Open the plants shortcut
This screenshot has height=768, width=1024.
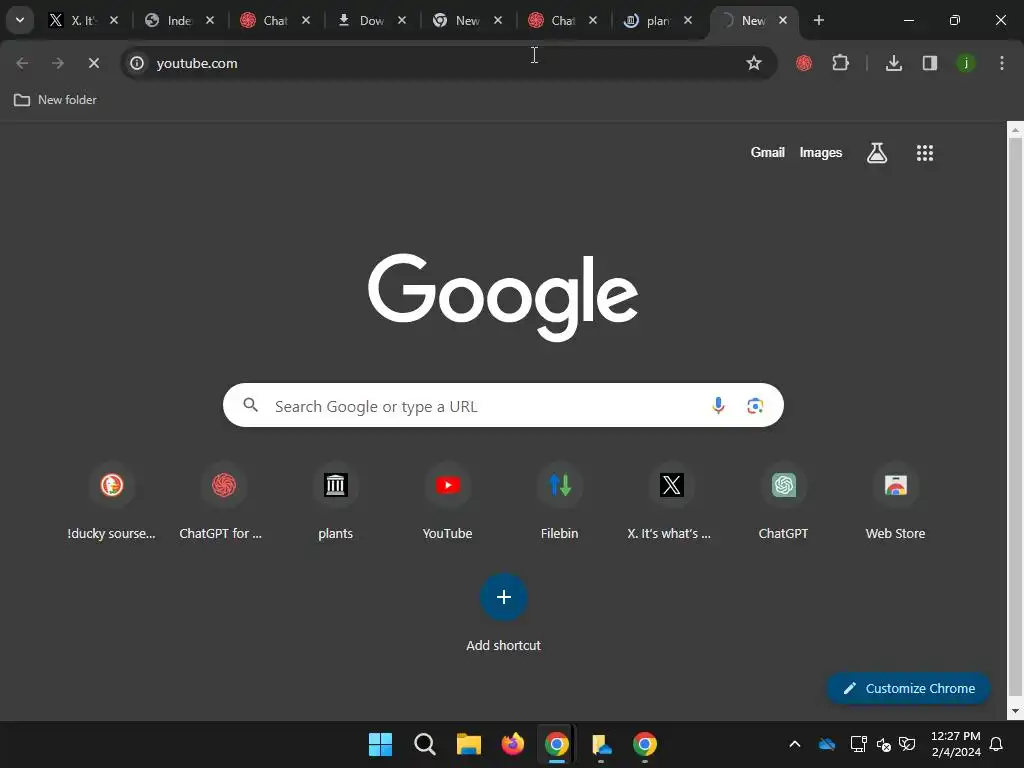point(336,502)
